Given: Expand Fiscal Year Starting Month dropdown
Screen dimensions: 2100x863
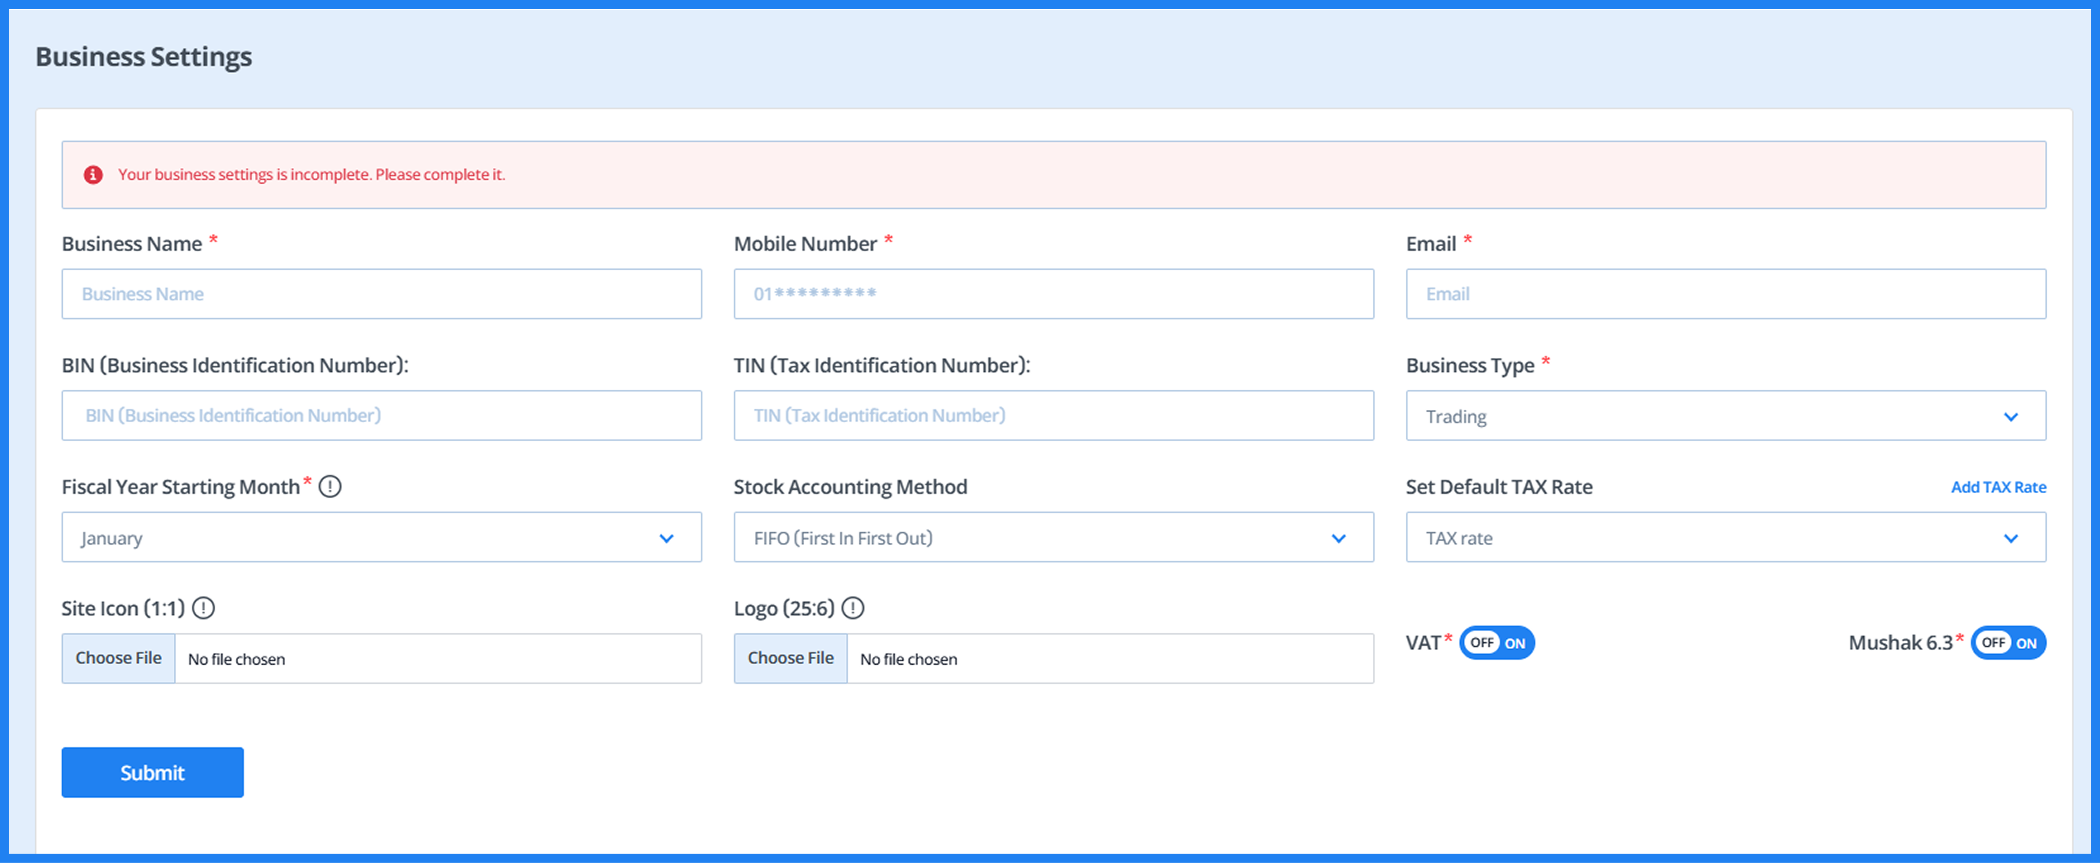Looking at the screenshot, I should point(381,538).
